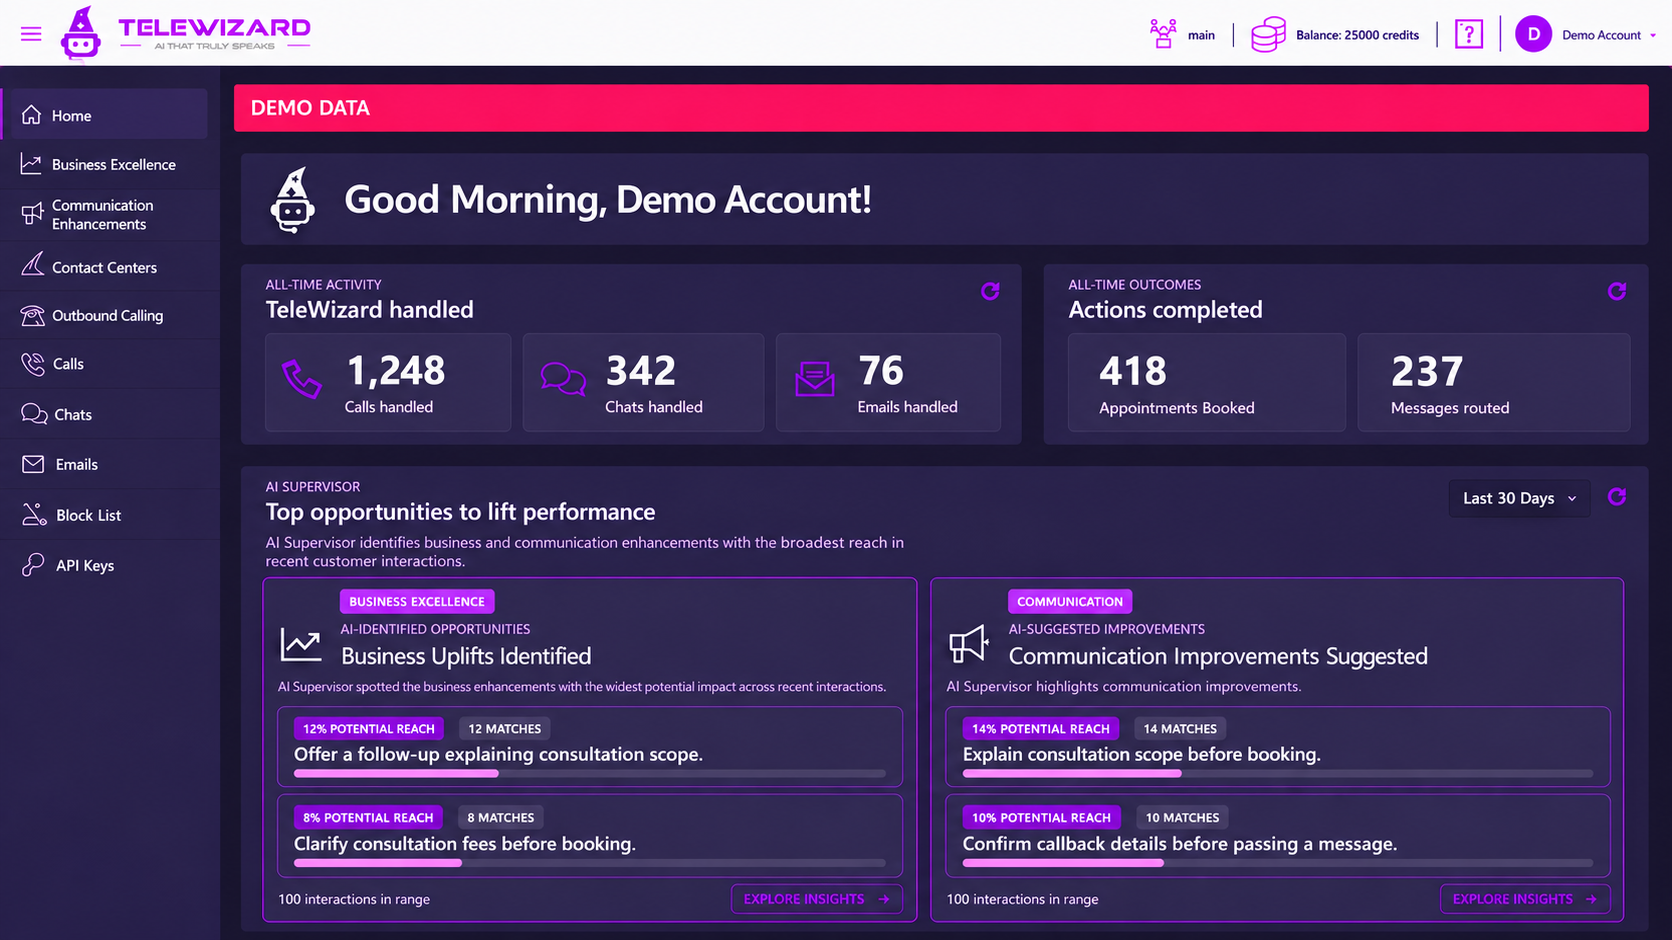This screenshot has height=940, width=1672.
Task: Open Chats in sidebar
Action: point(110,414)
